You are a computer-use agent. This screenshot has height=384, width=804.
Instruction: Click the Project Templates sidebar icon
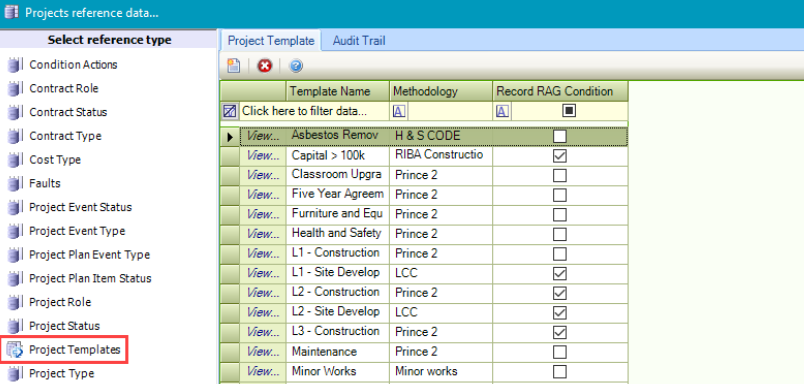coord(15,350)
